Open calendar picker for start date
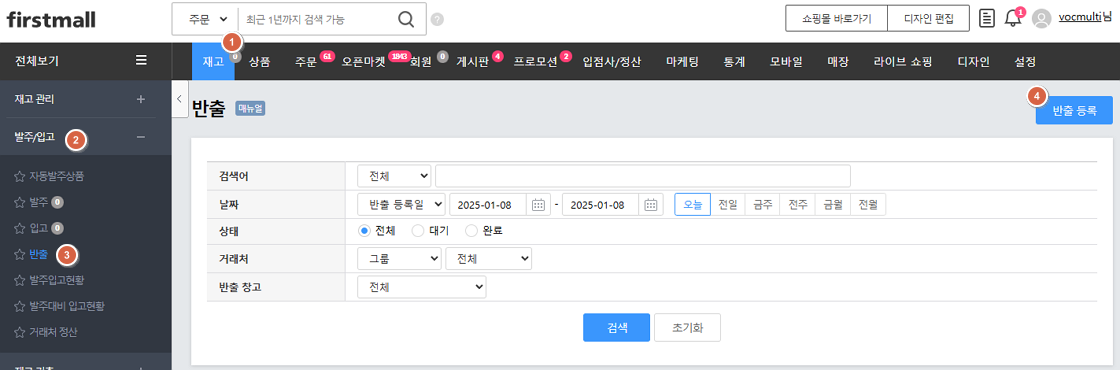The image size is (1120, 370). click(538, 205)
